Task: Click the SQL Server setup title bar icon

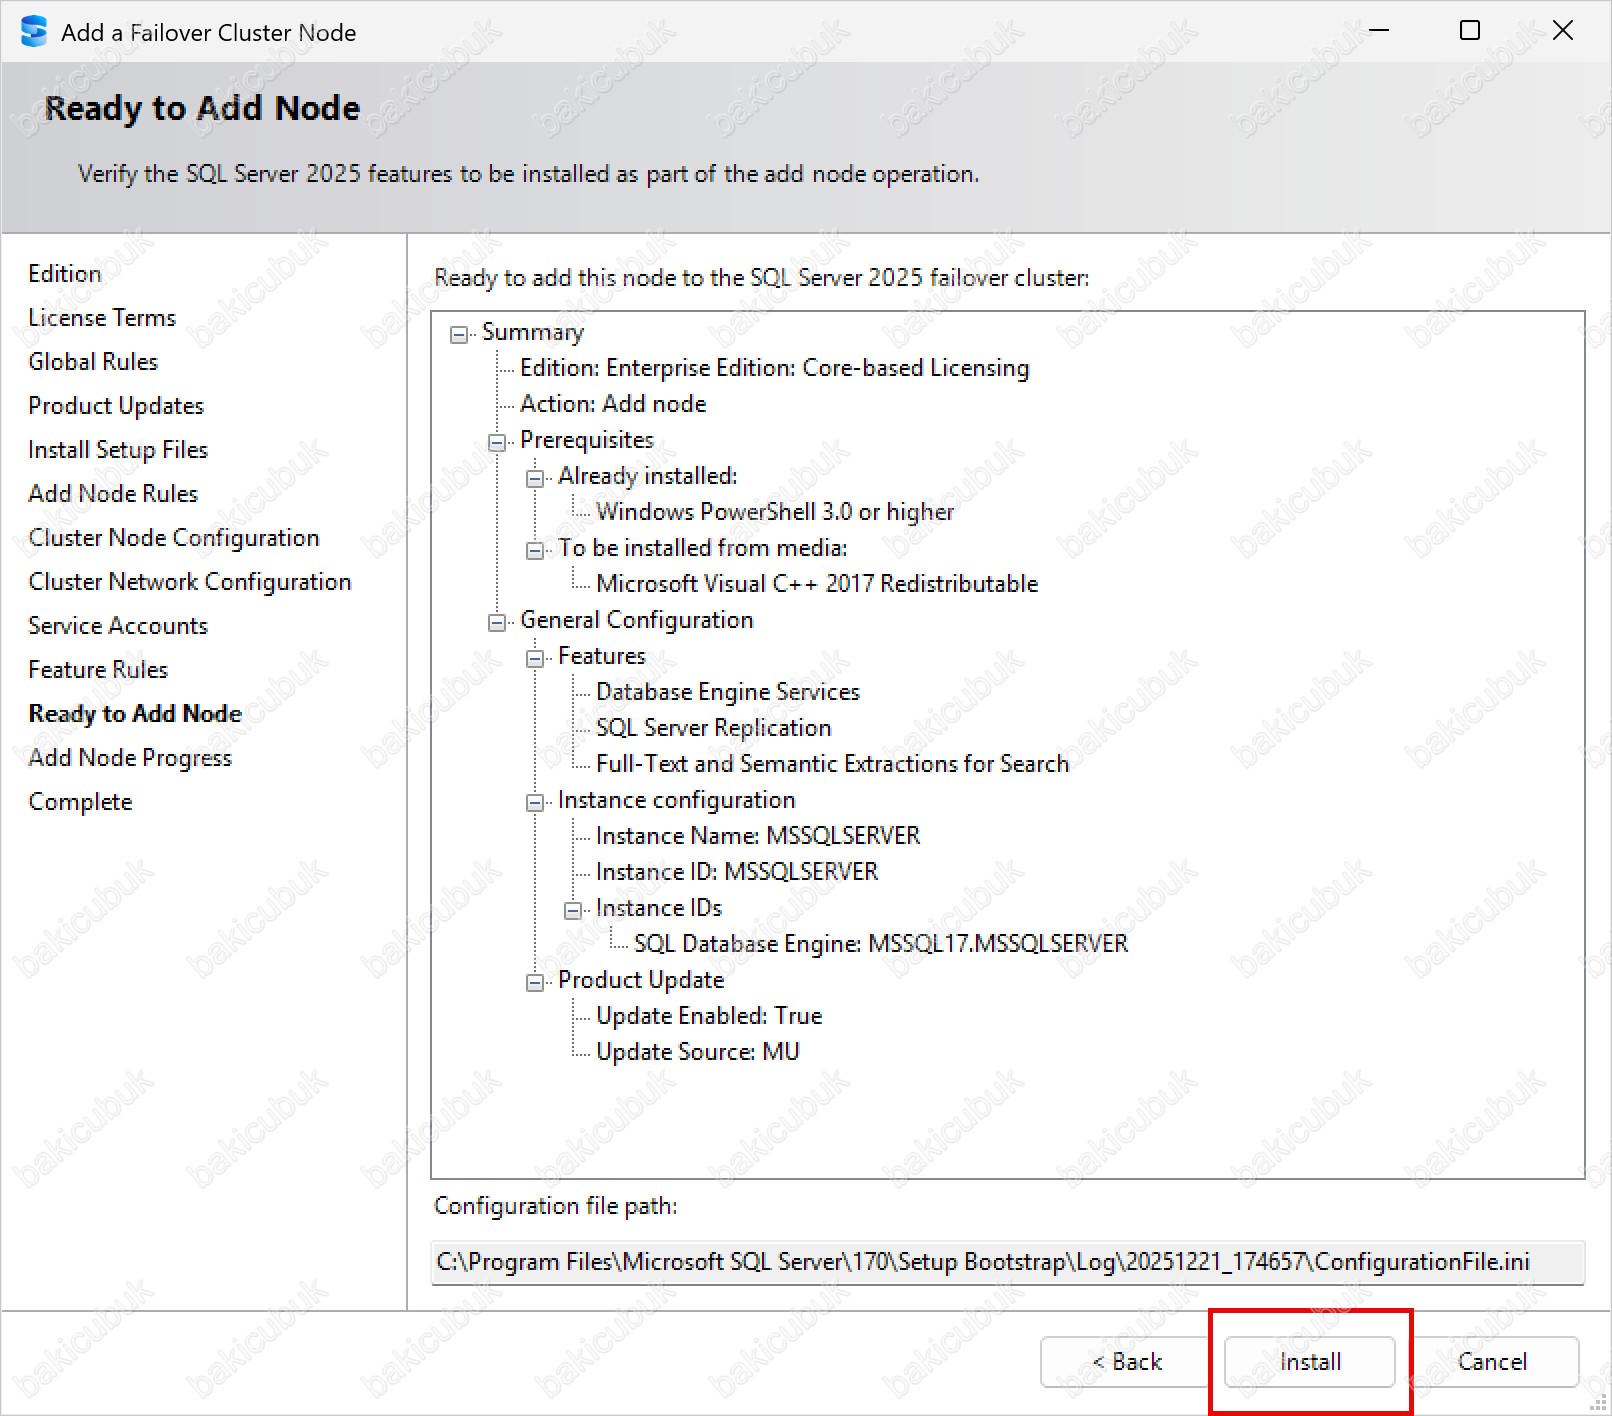Action: point(33,32)
